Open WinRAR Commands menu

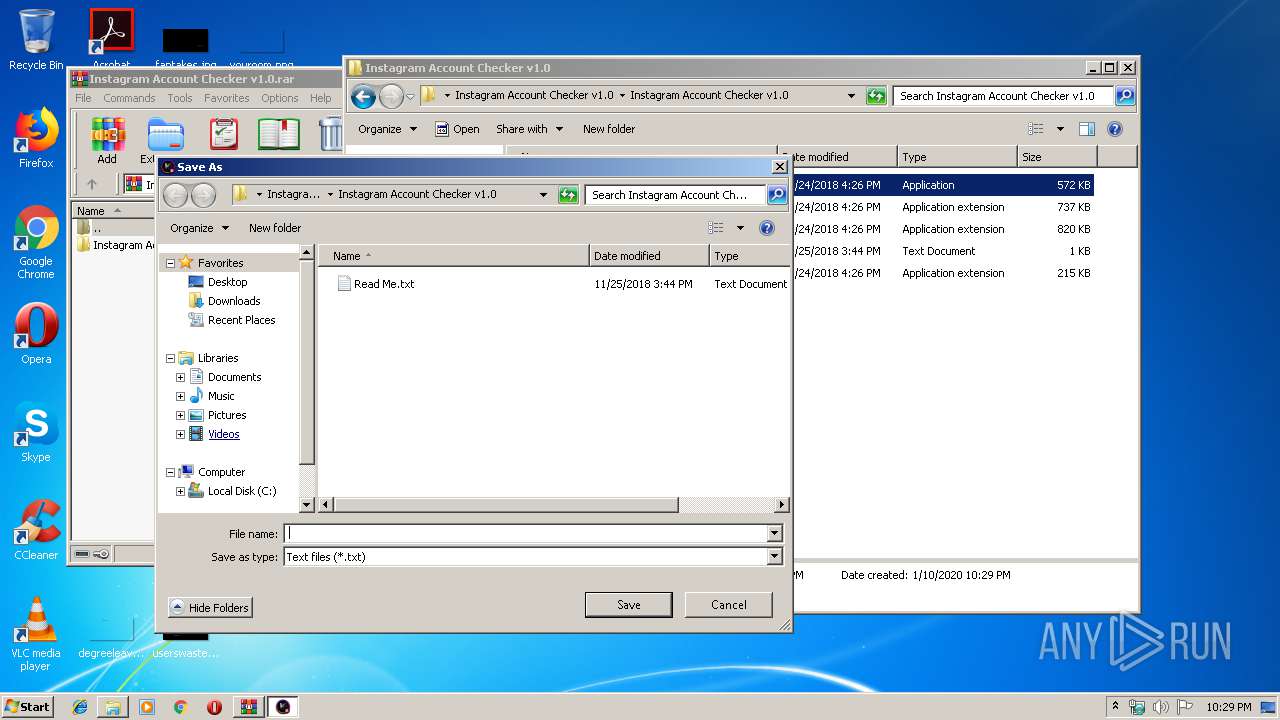(129, 98)
